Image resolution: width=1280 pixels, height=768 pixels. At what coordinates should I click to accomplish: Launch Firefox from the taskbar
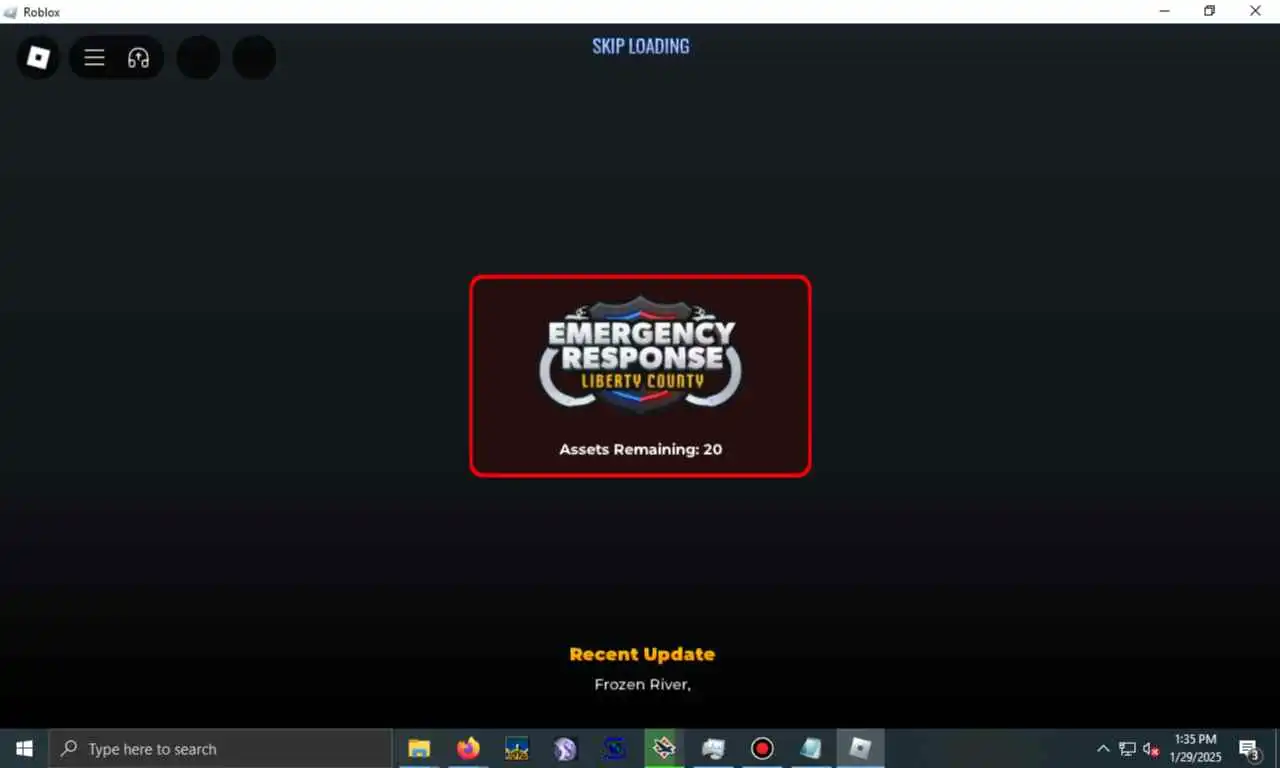tap(468, 748)
